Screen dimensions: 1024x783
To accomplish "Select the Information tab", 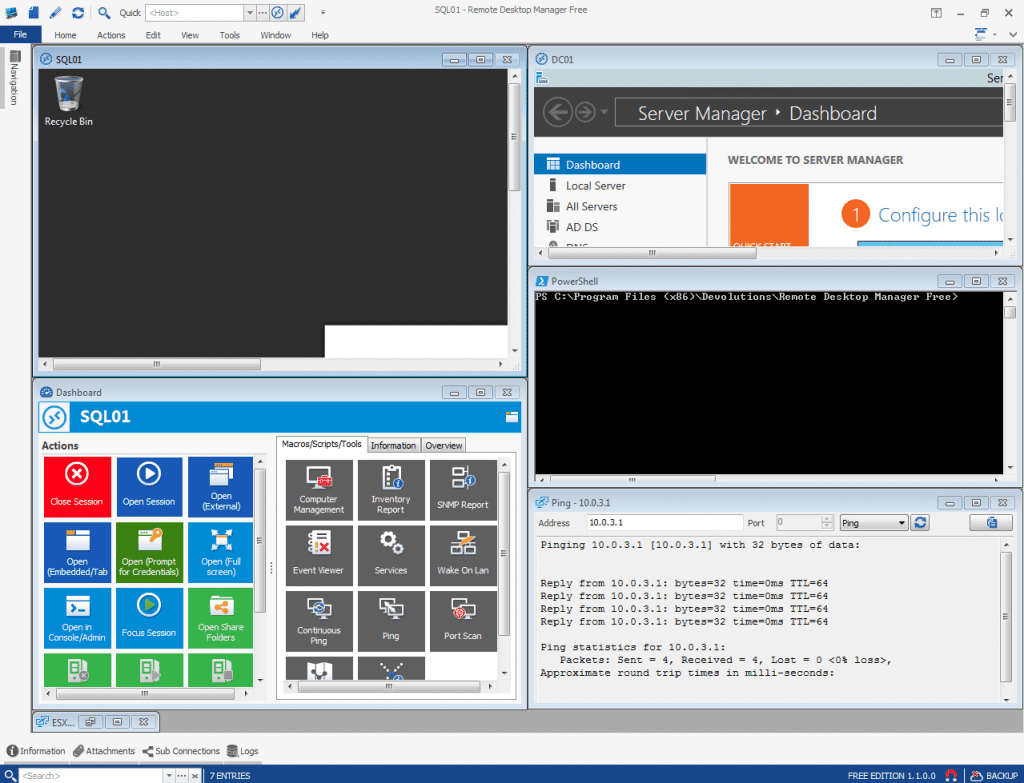I will pyautogui.click(x=393, y=445).
